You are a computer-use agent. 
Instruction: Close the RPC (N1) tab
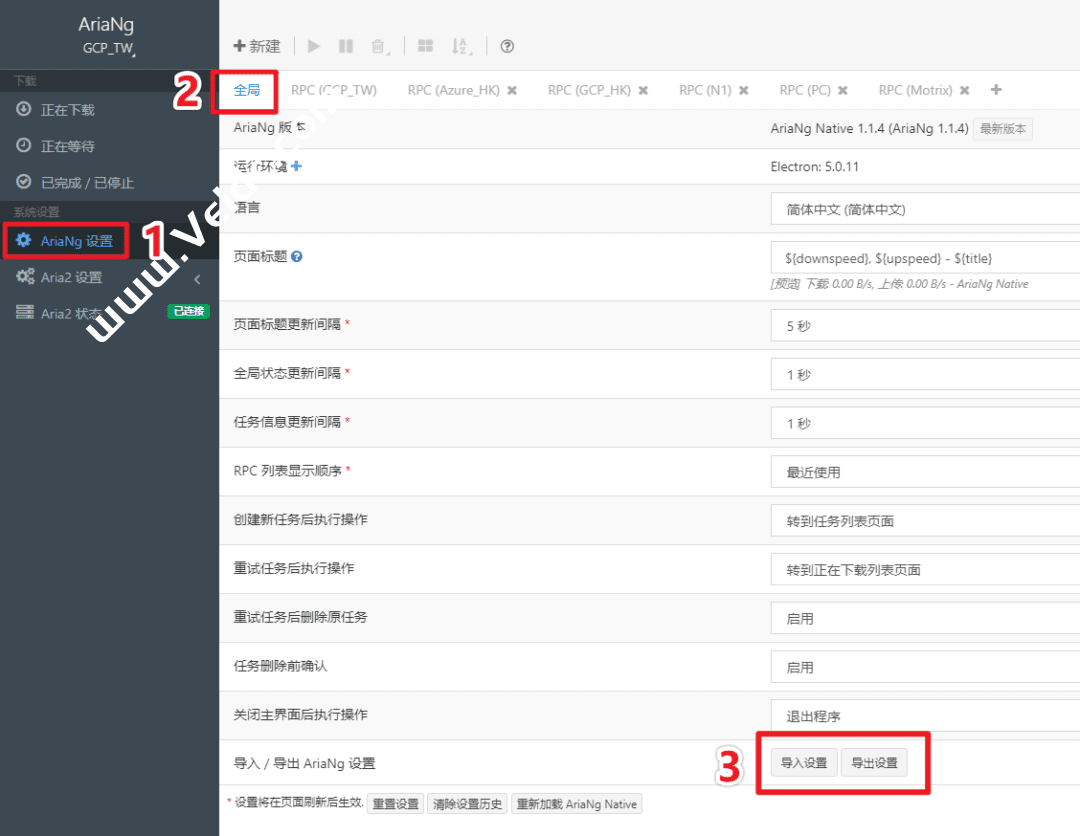coord(743,90)
